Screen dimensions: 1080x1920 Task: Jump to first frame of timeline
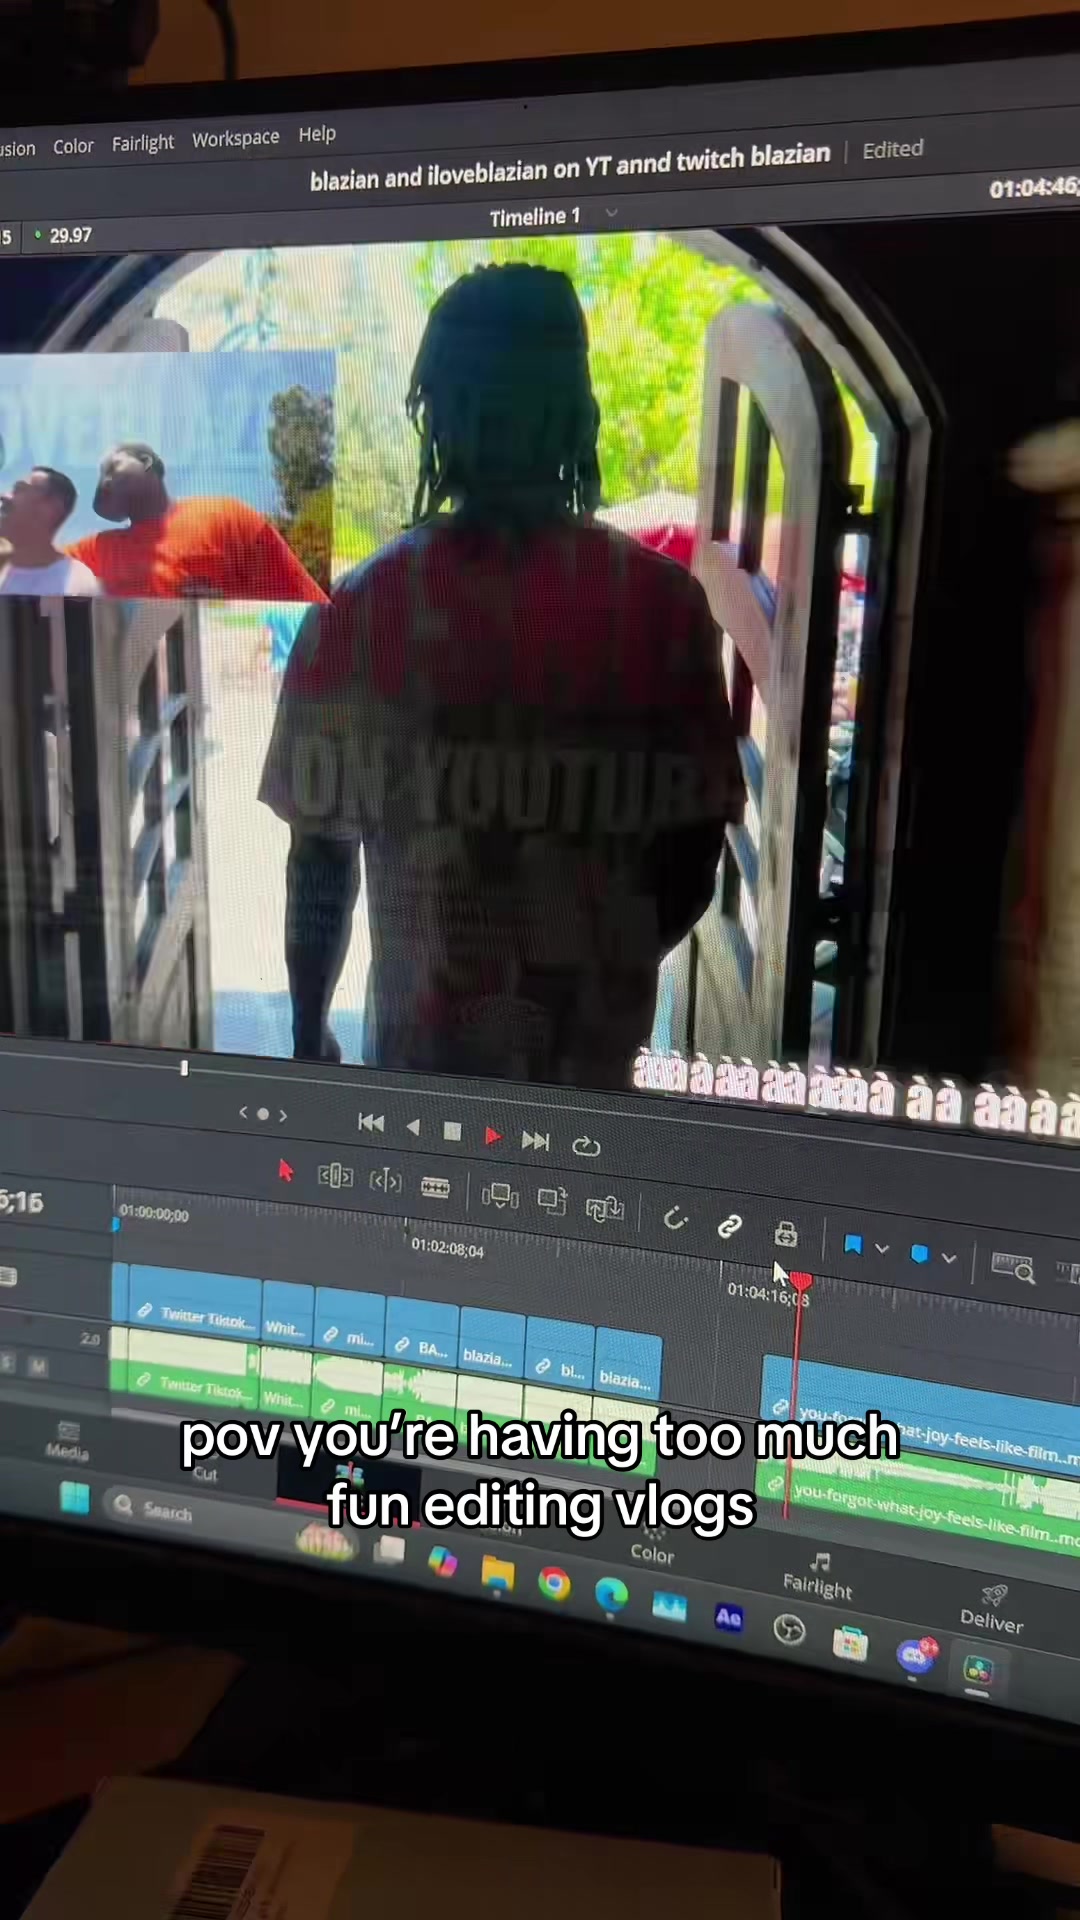point(371,1123)
